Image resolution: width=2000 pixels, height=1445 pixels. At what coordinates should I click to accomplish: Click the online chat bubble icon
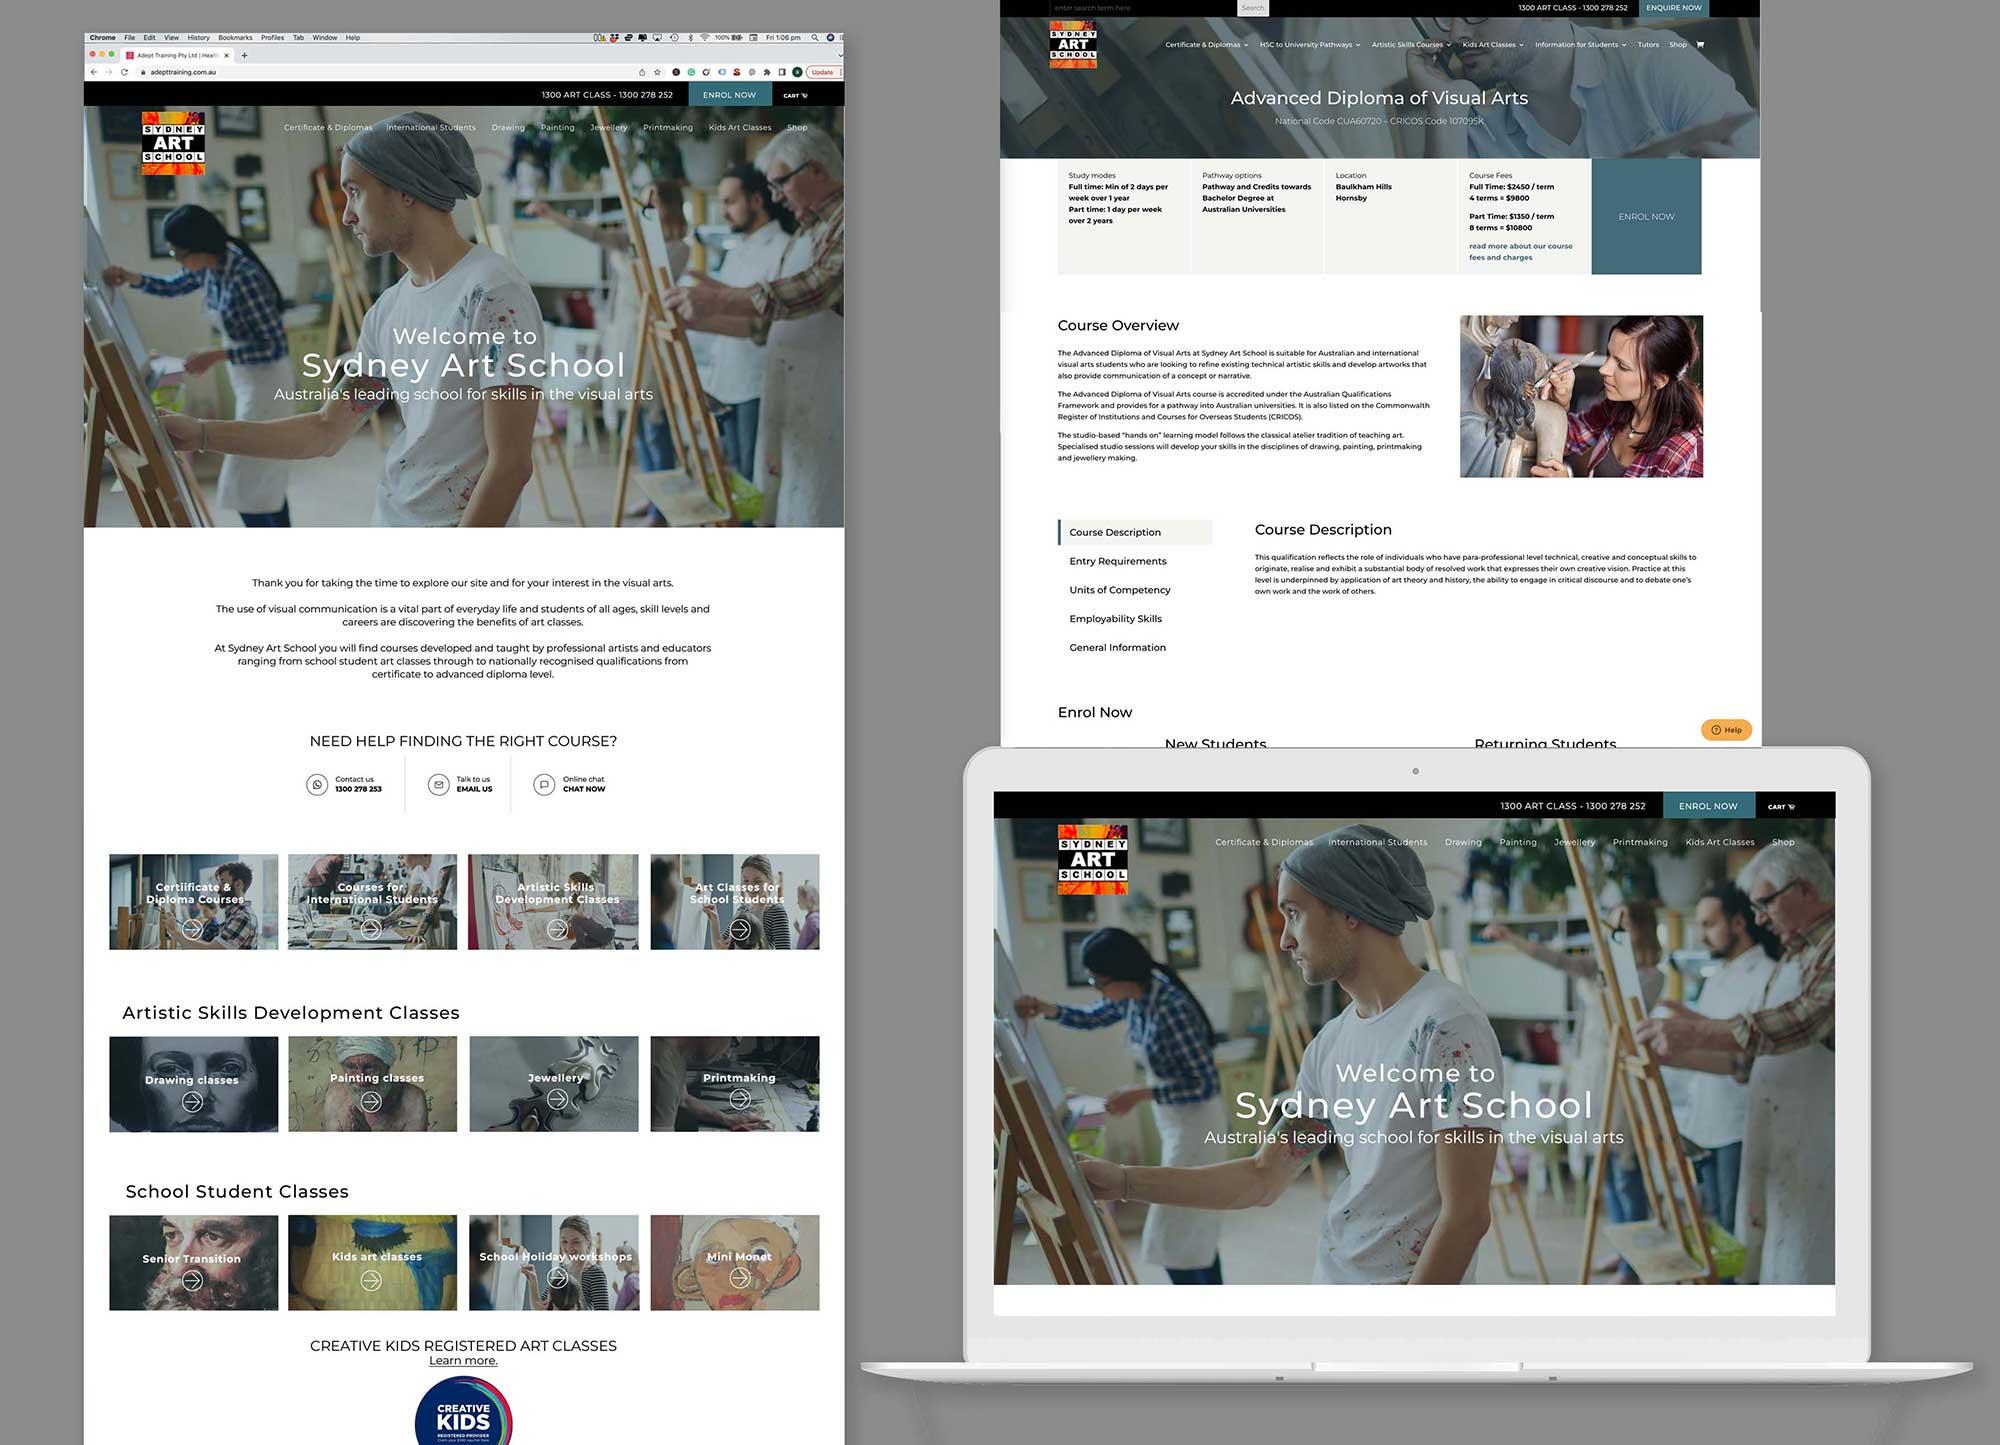[544, 785]
